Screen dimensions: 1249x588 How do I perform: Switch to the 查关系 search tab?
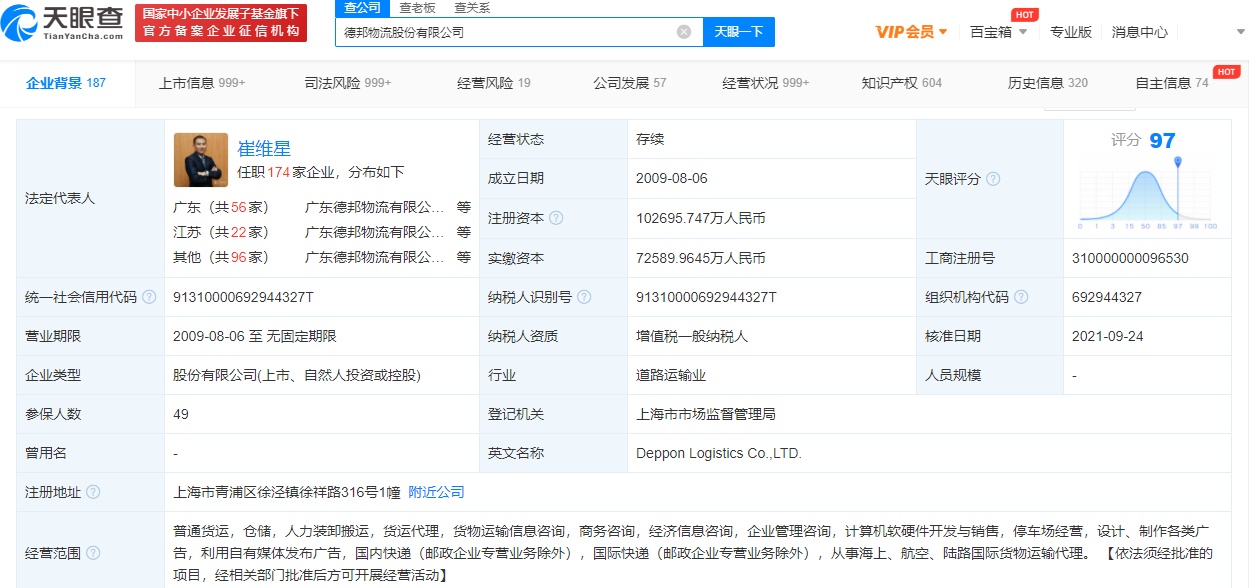(x=472, y=8)
